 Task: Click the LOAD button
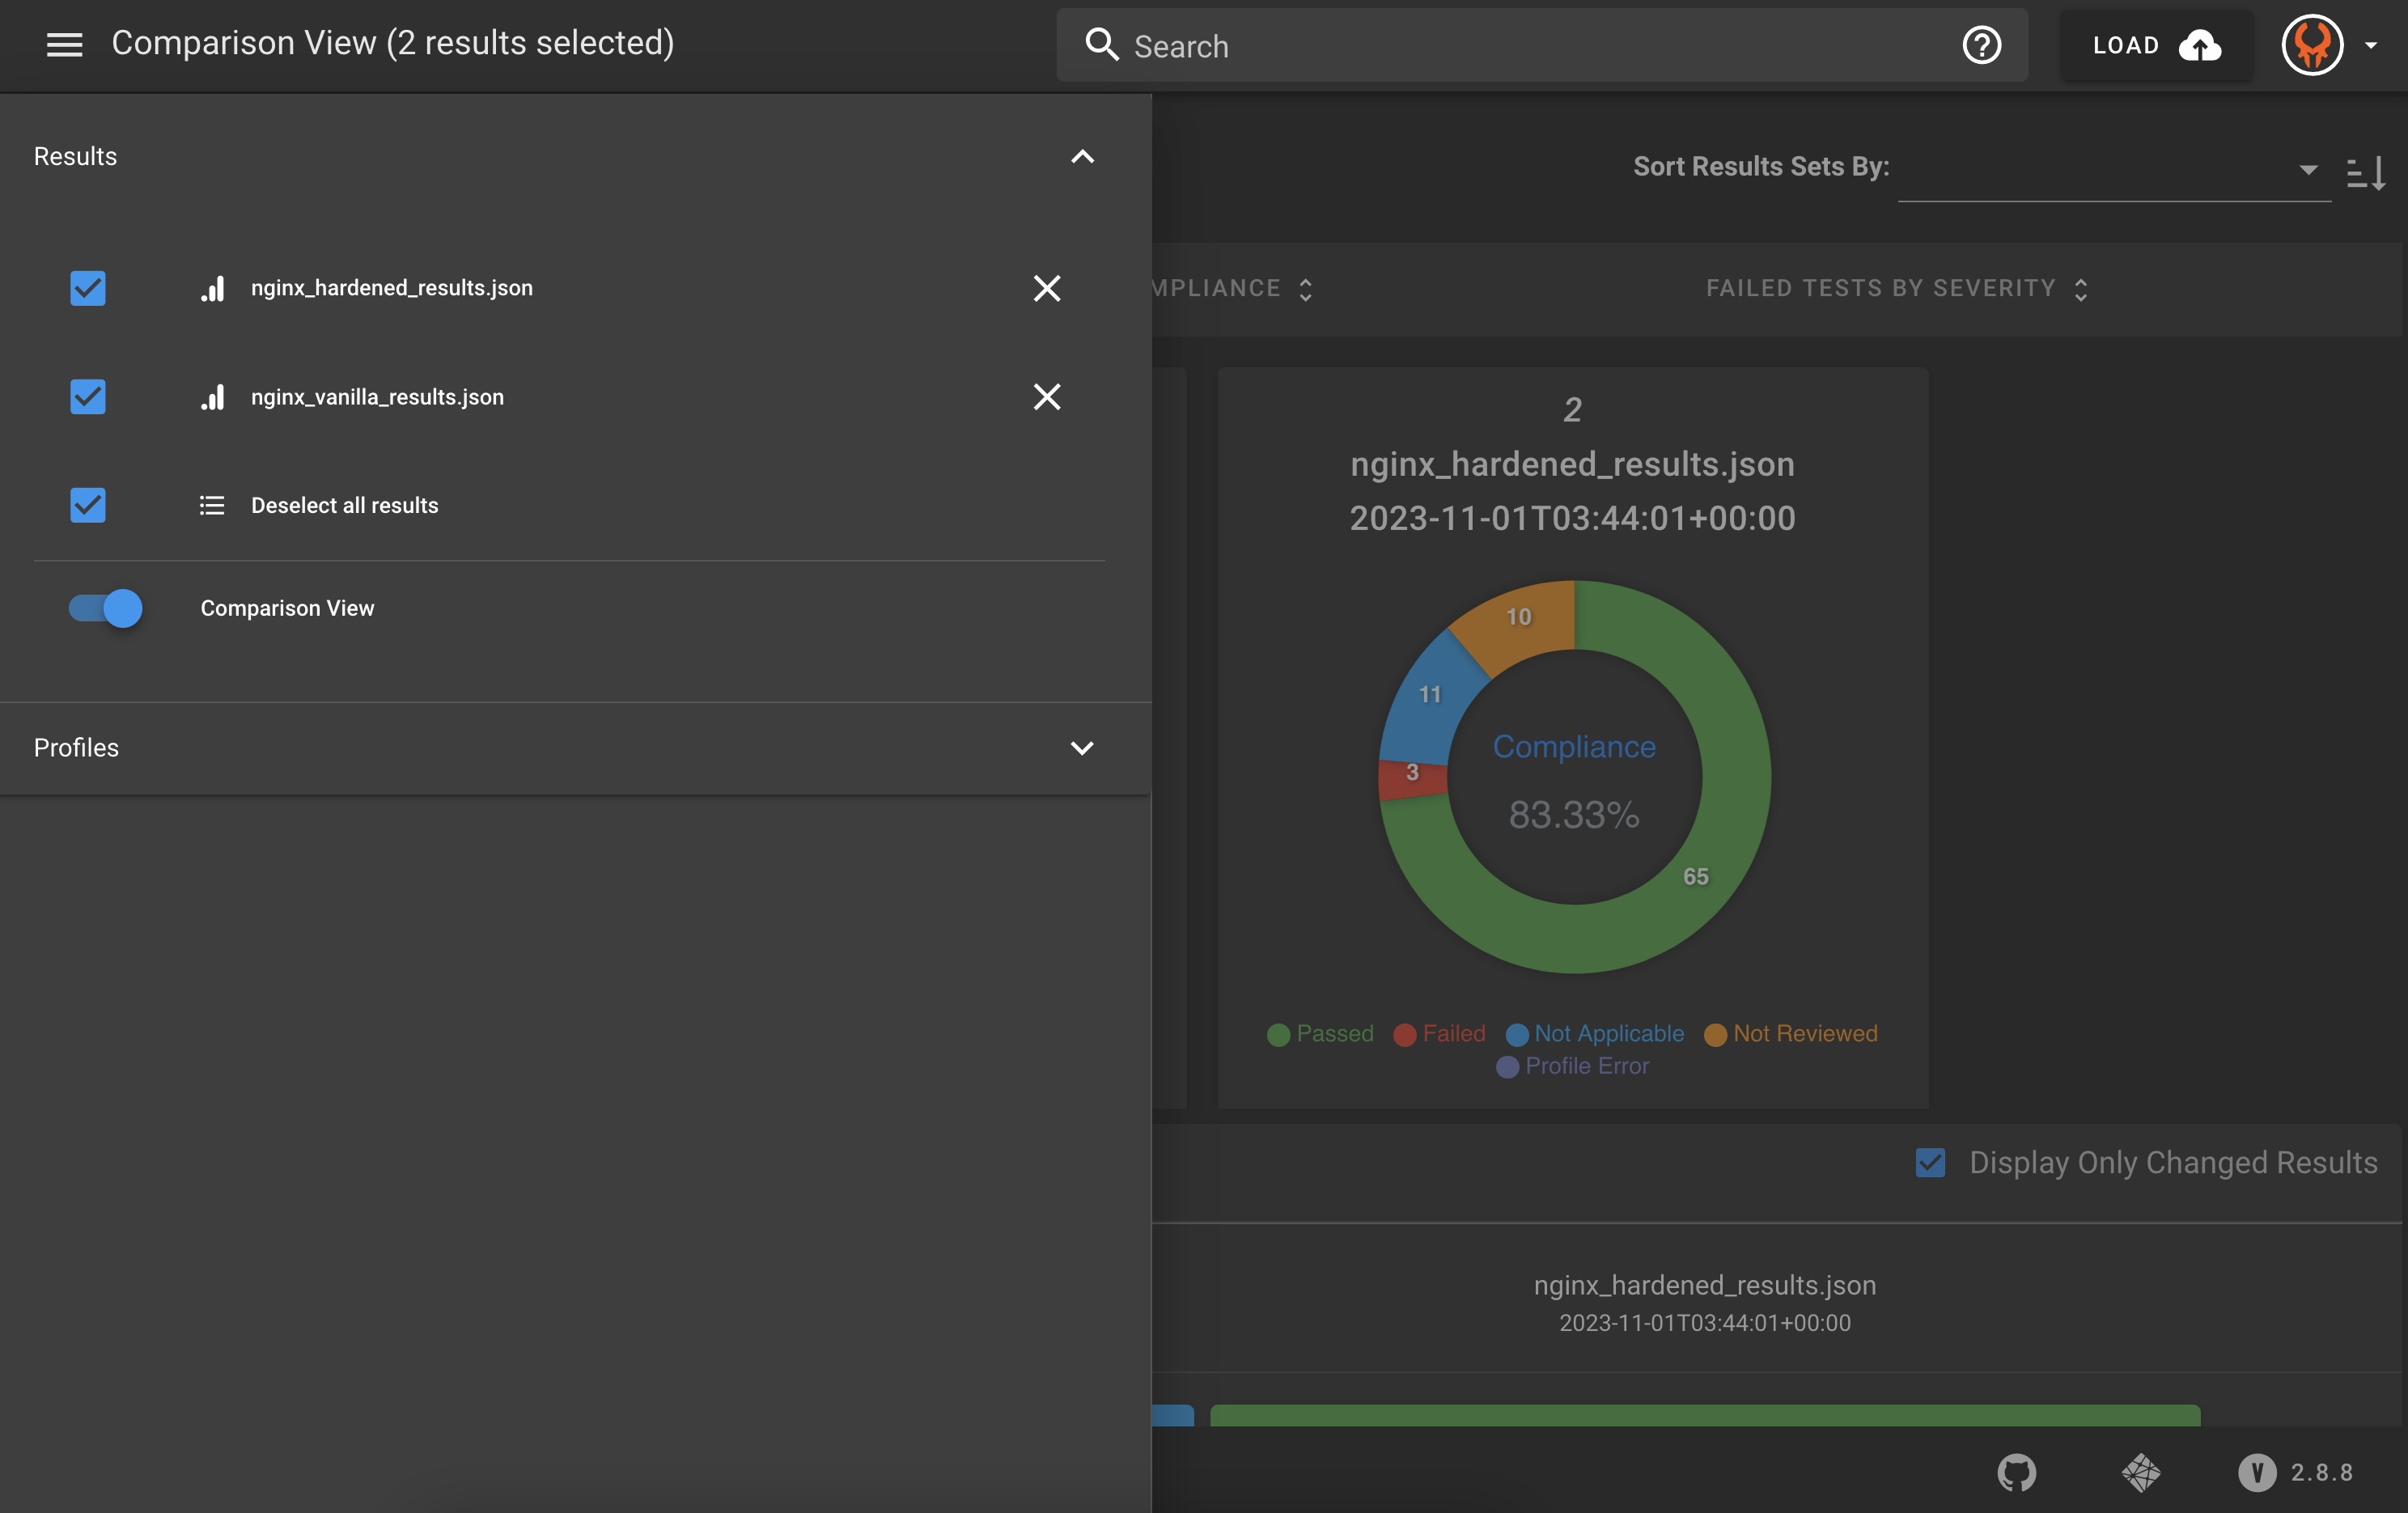coord(2156,45)
